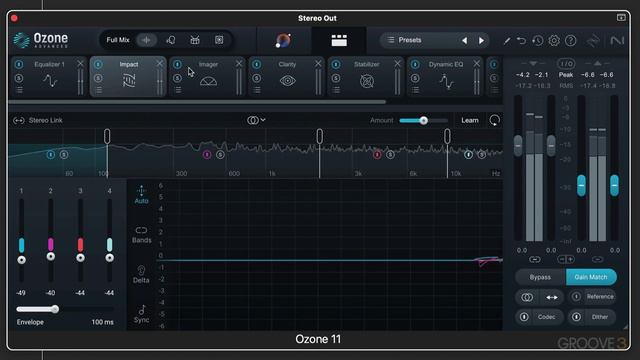Select the speaker icon in the Full Mix selector

coord(219,40)
